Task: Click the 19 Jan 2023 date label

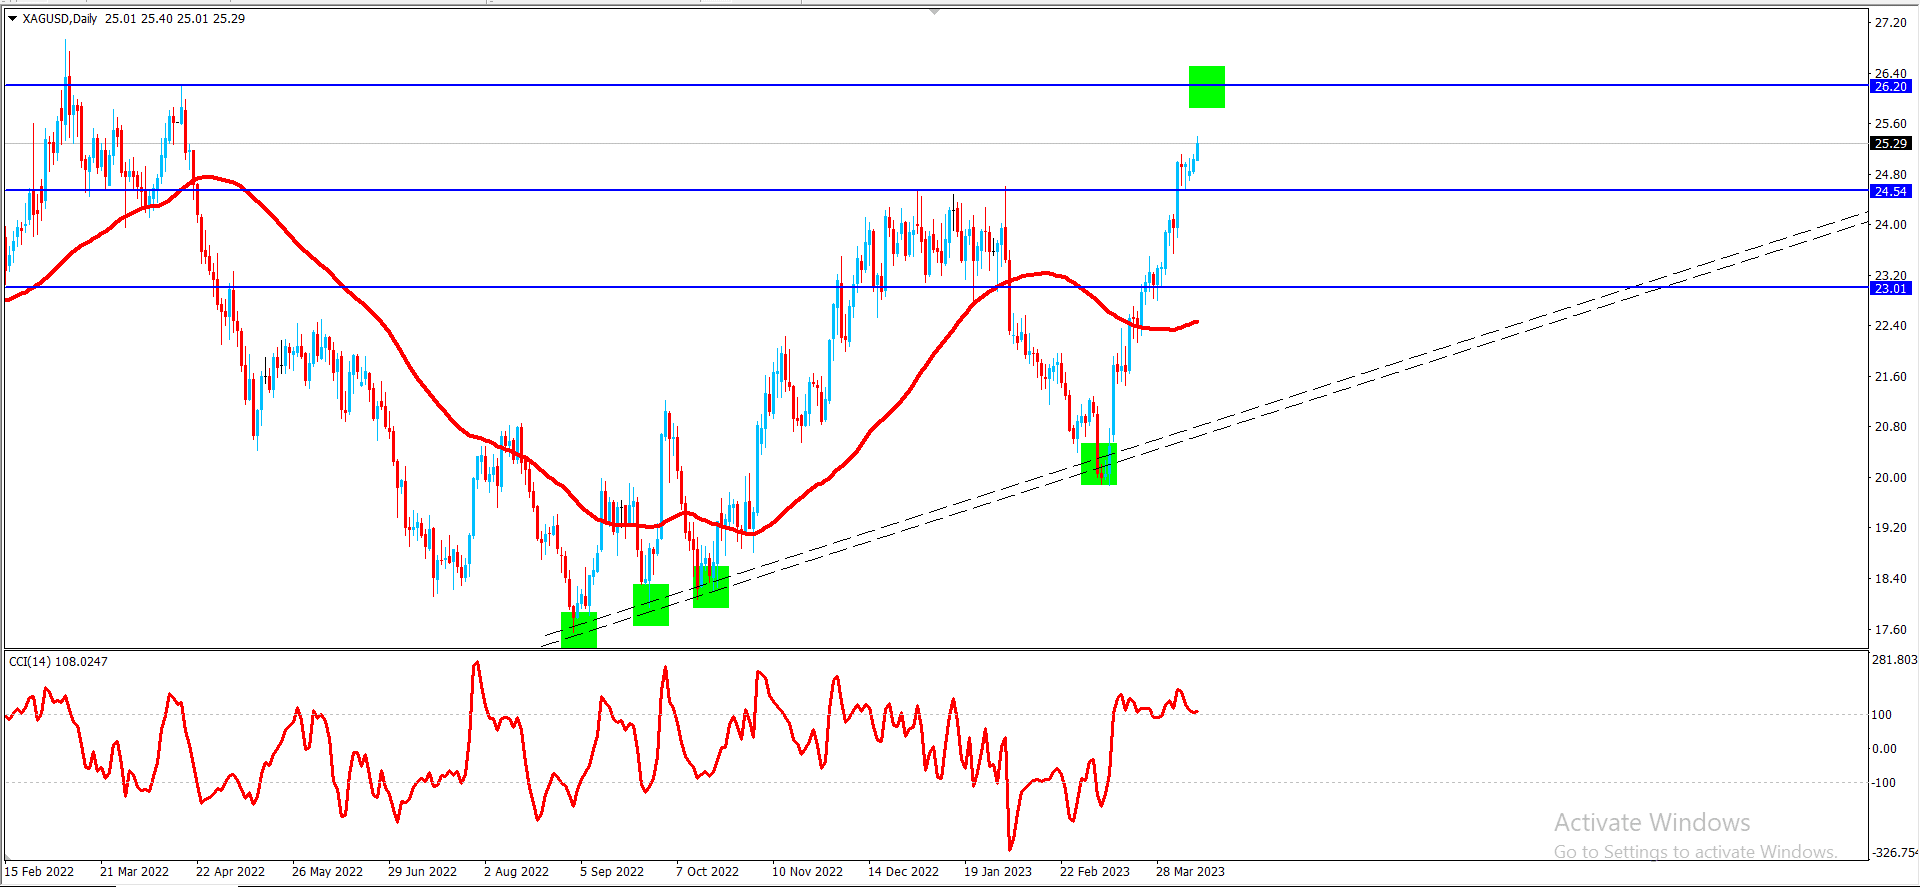Action: [x=998, y=872]
